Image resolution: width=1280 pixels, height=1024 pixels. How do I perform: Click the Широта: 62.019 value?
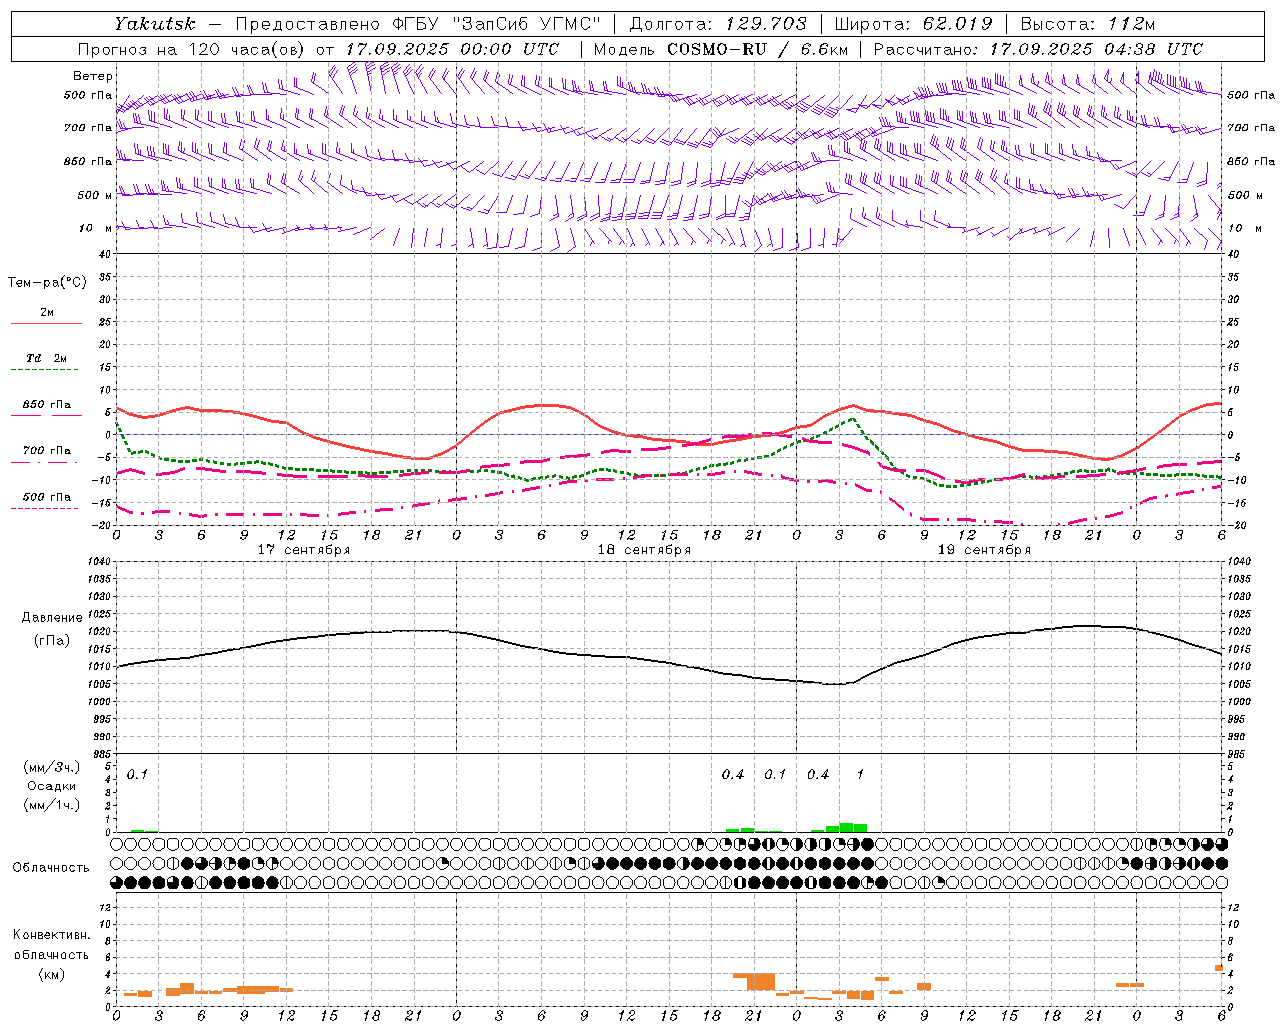[914, 23]
